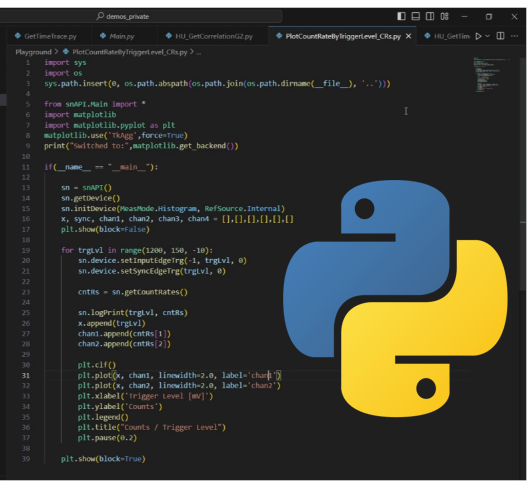The width and height of the screenshot is (531, 487).
Task: Click Python icon on Main.py tab
Action: (x=103, y=36)
